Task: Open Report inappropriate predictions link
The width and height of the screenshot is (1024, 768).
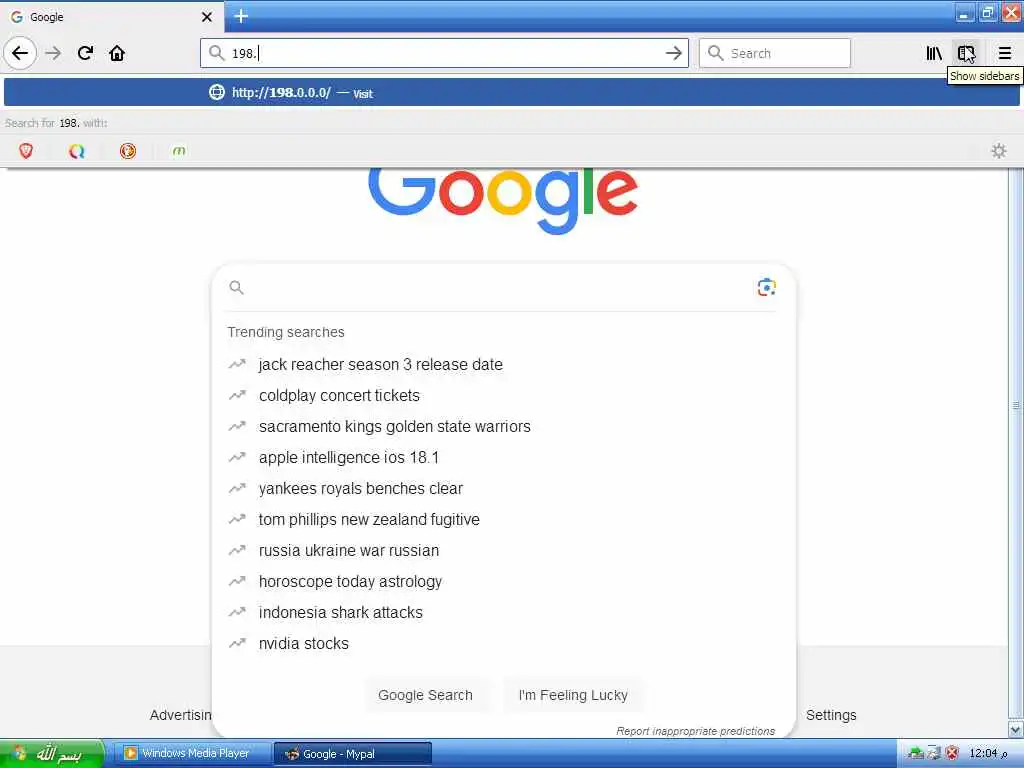Action: (x=696, y=731)
